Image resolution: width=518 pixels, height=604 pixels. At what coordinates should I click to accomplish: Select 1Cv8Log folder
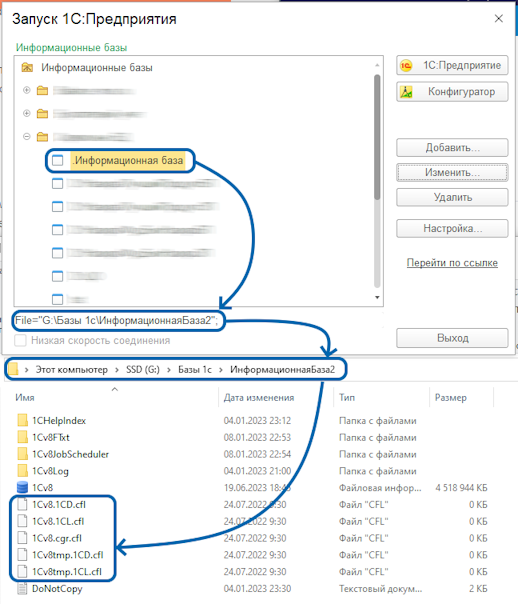coord(50,471)
